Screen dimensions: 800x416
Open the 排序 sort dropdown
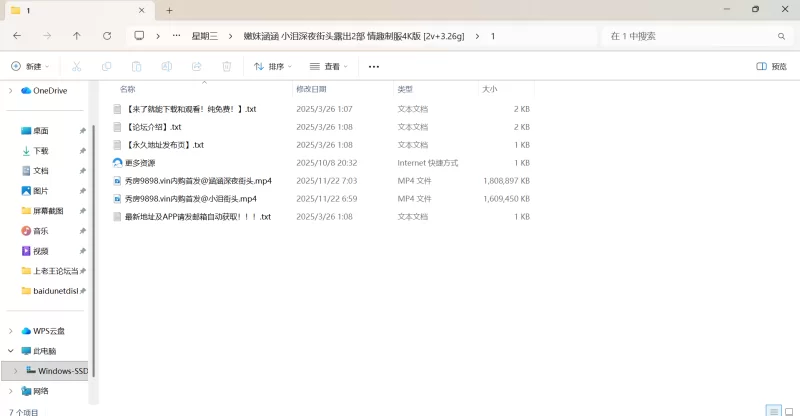(x=273, y=67)
